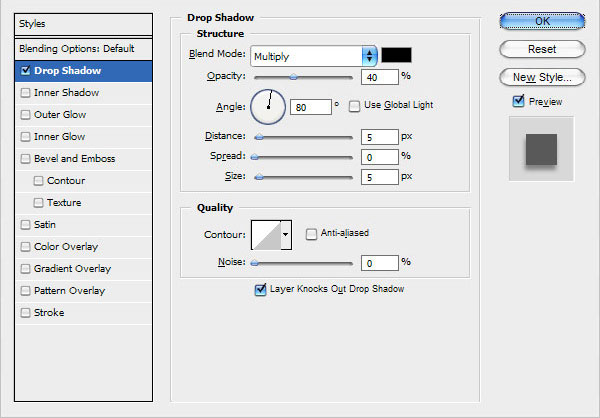Click the Opacity value field
This screenshot has width=600, height=418.
(380, 77)
